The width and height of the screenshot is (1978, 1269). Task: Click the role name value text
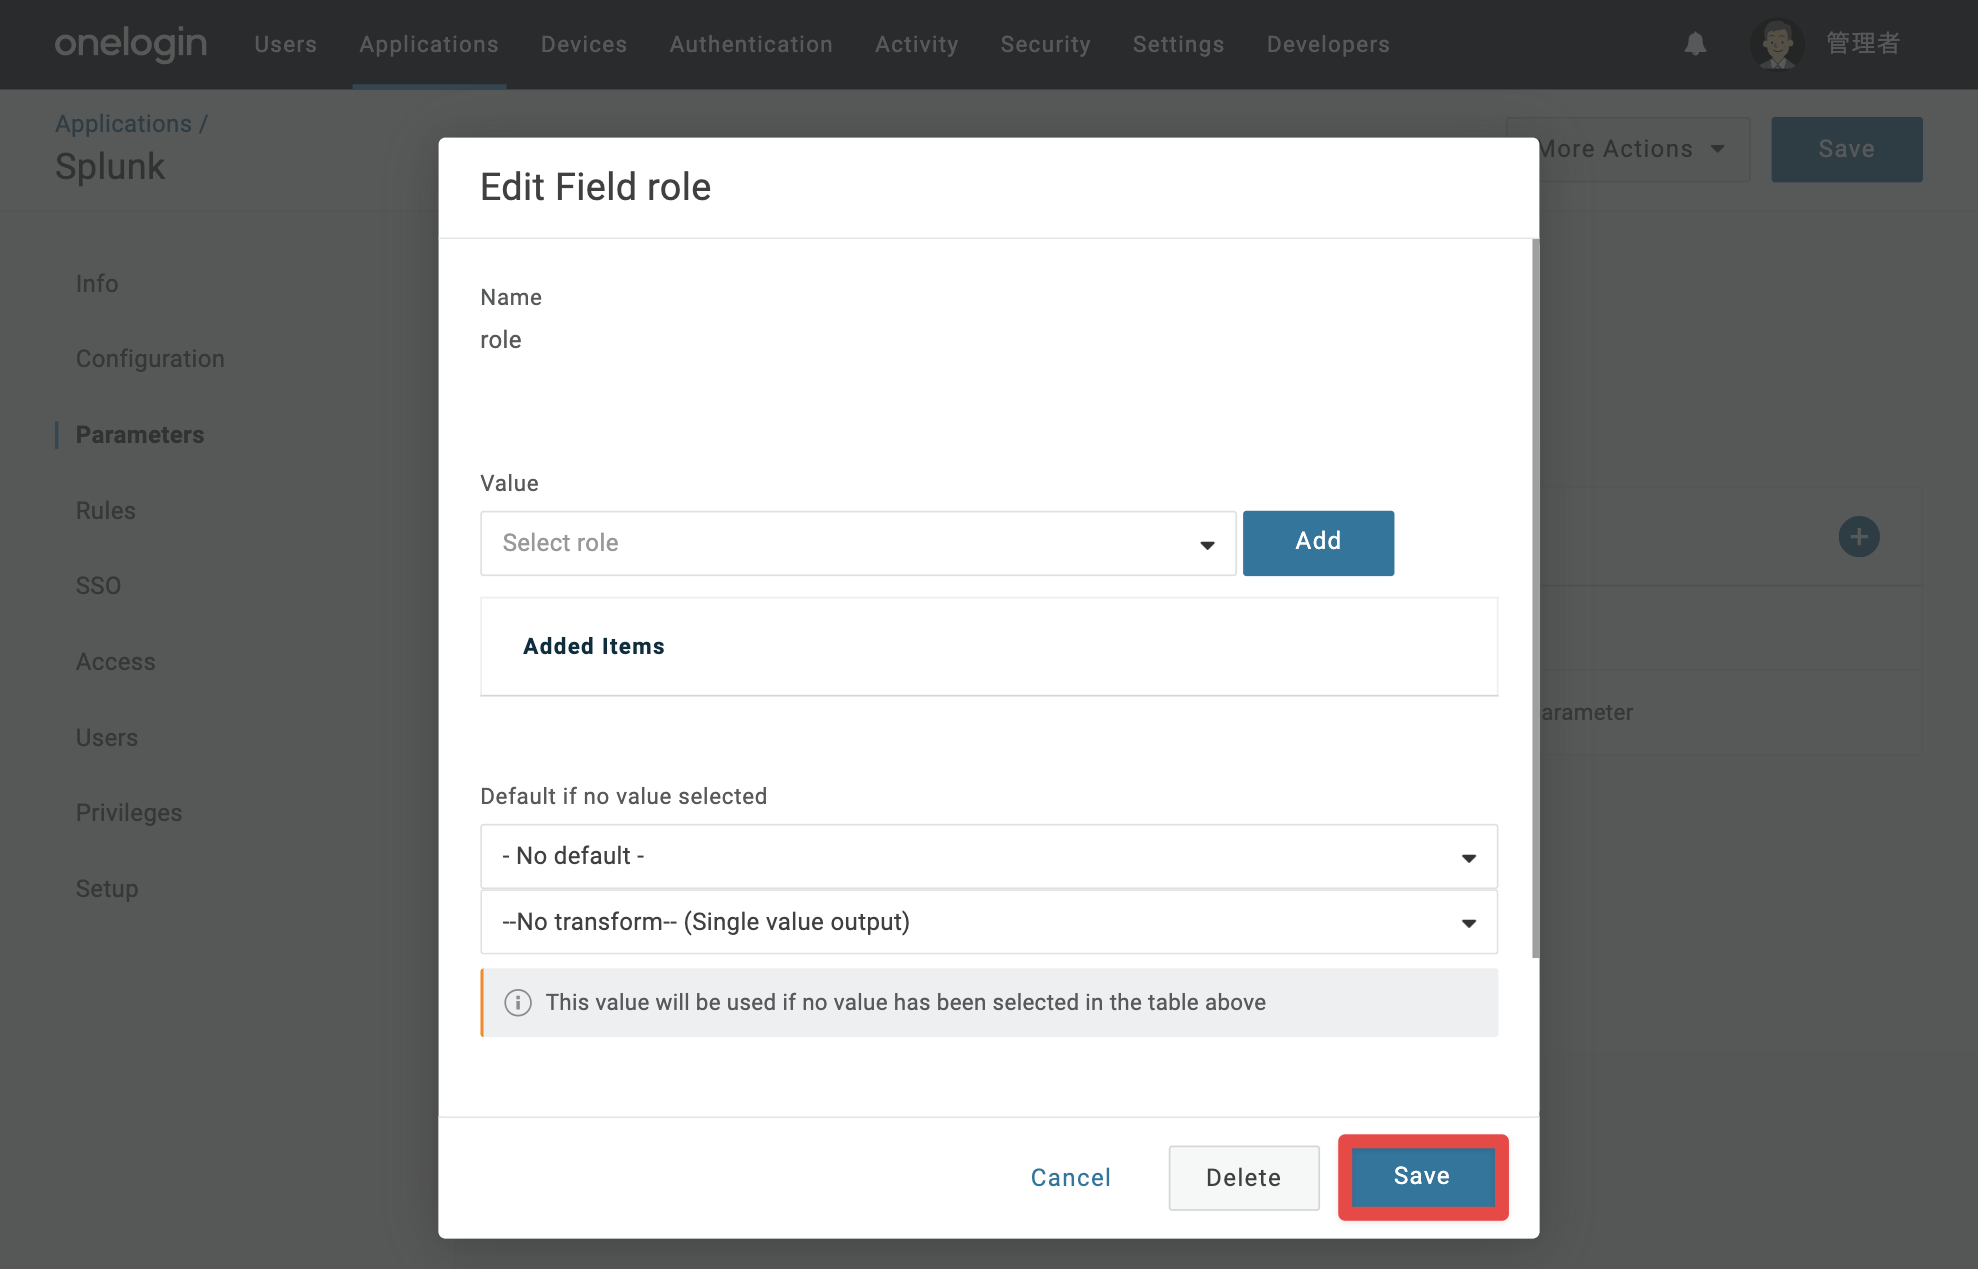pyautogui.click(x=501, y=340)
